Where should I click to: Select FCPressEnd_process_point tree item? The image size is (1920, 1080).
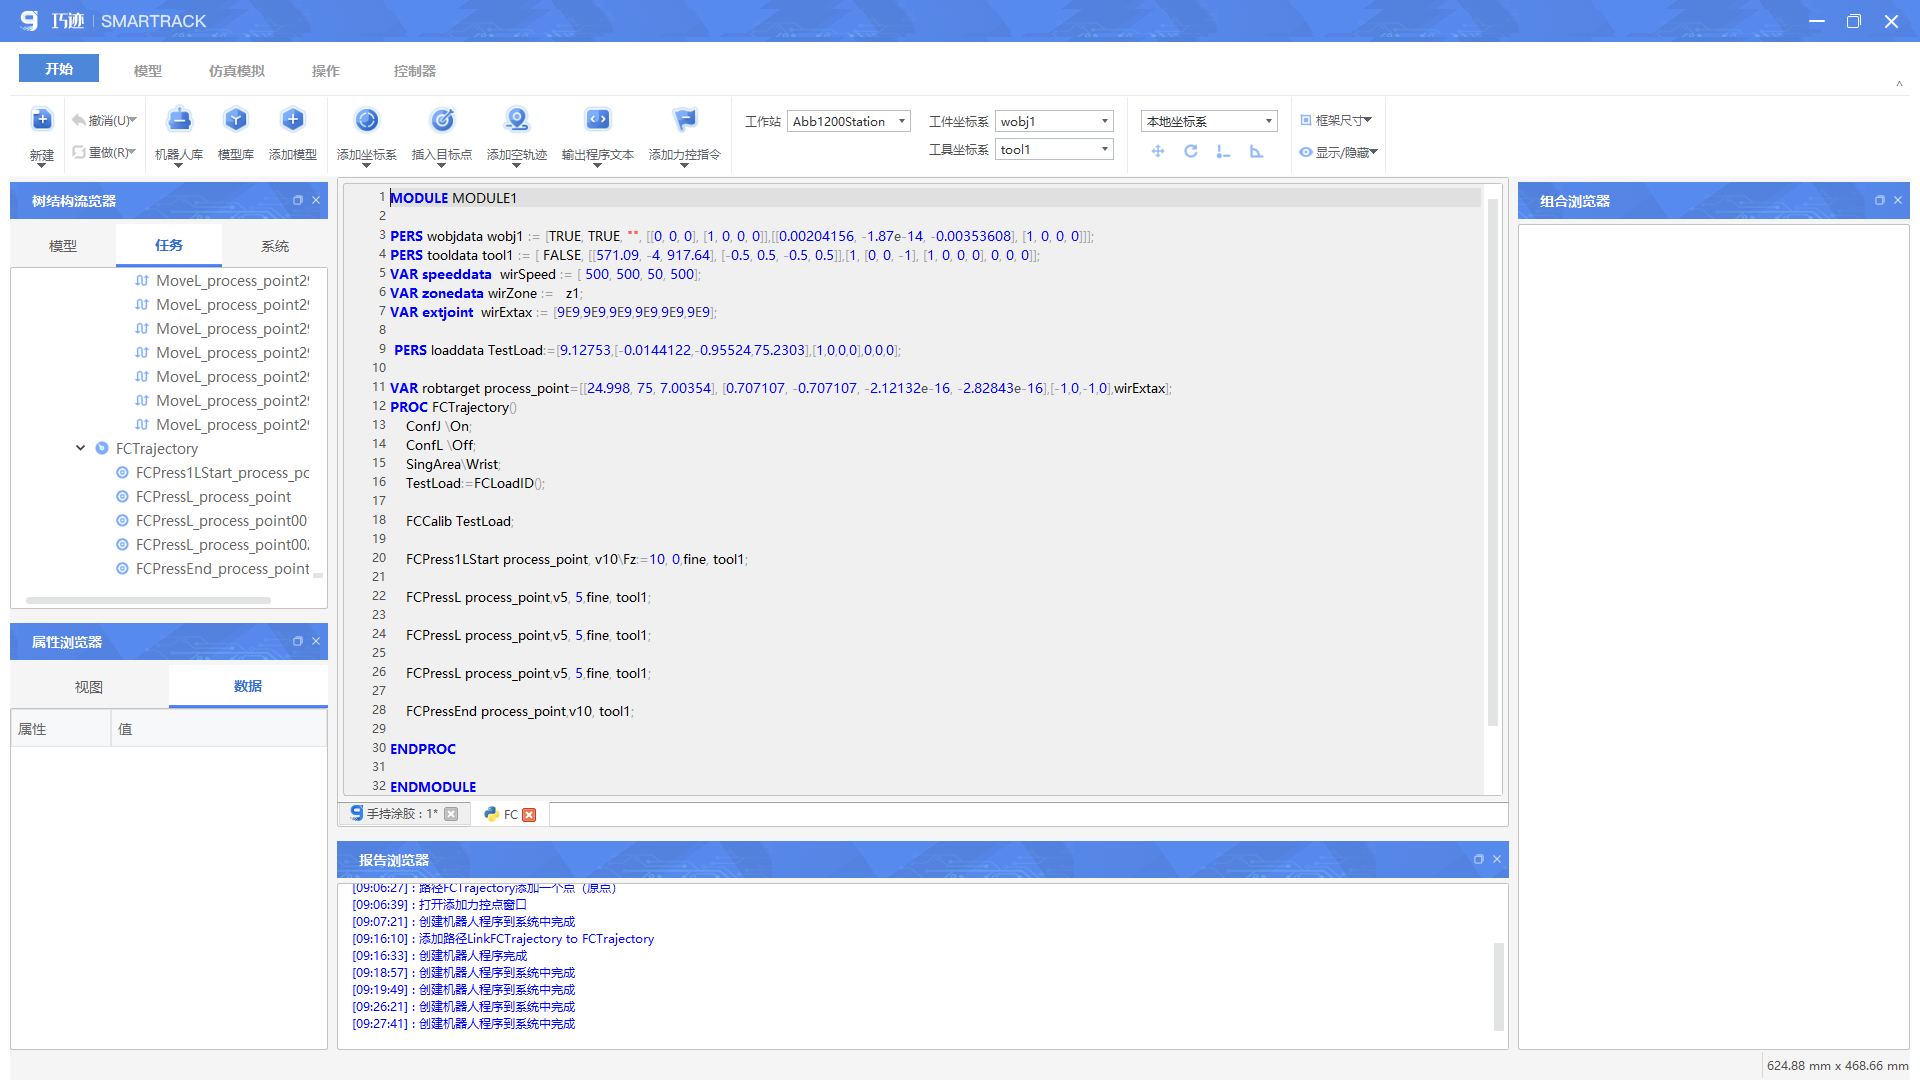222,569
